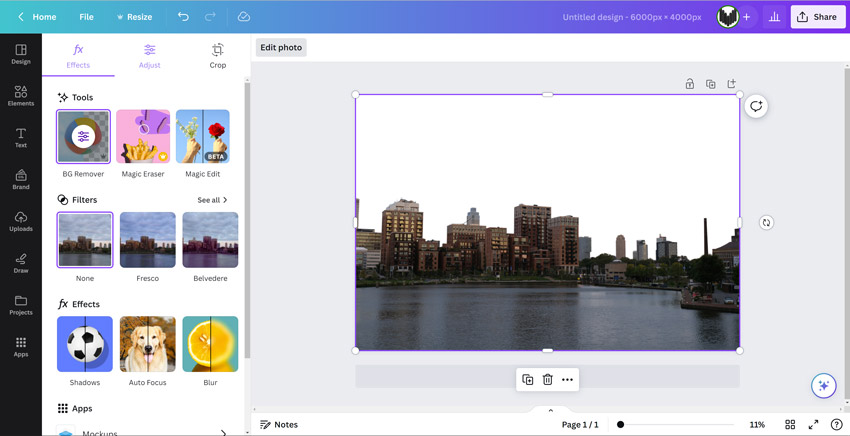Viewport: 850px width, 436px height.
Task: Click the bottom-right image resize handle
Action: click(x=740, y=351)
